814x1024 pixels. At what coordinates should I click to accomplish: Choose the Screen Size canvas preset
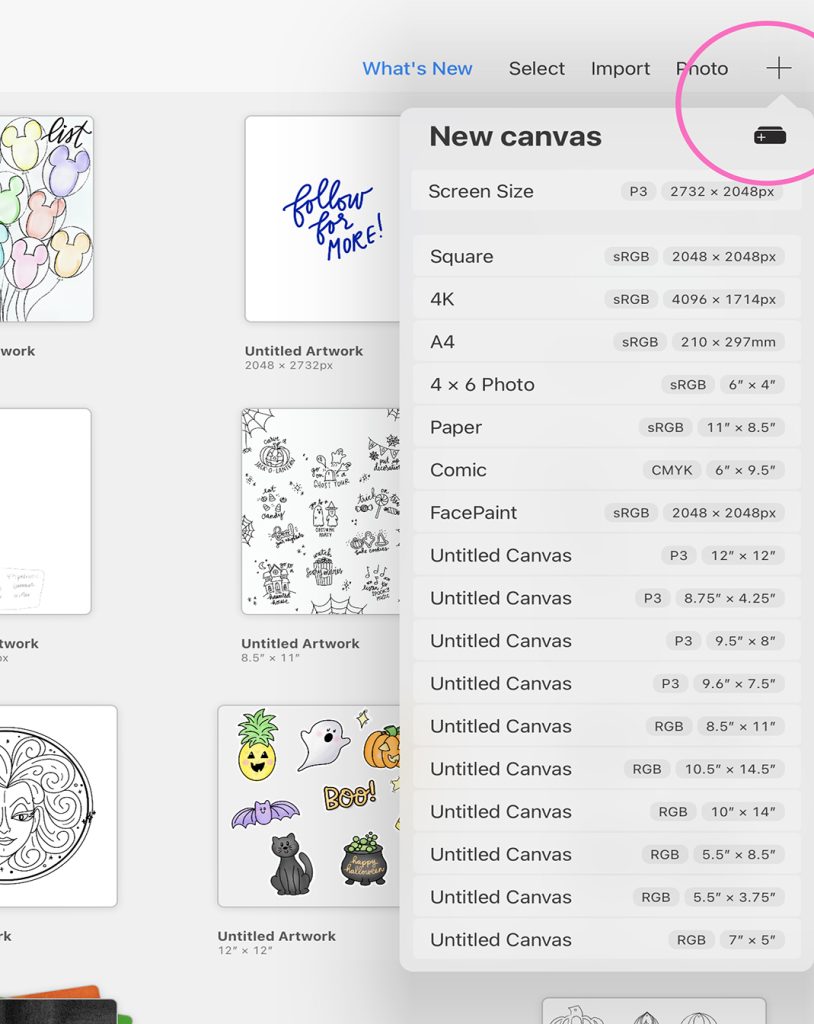click(x=606, y=191)
